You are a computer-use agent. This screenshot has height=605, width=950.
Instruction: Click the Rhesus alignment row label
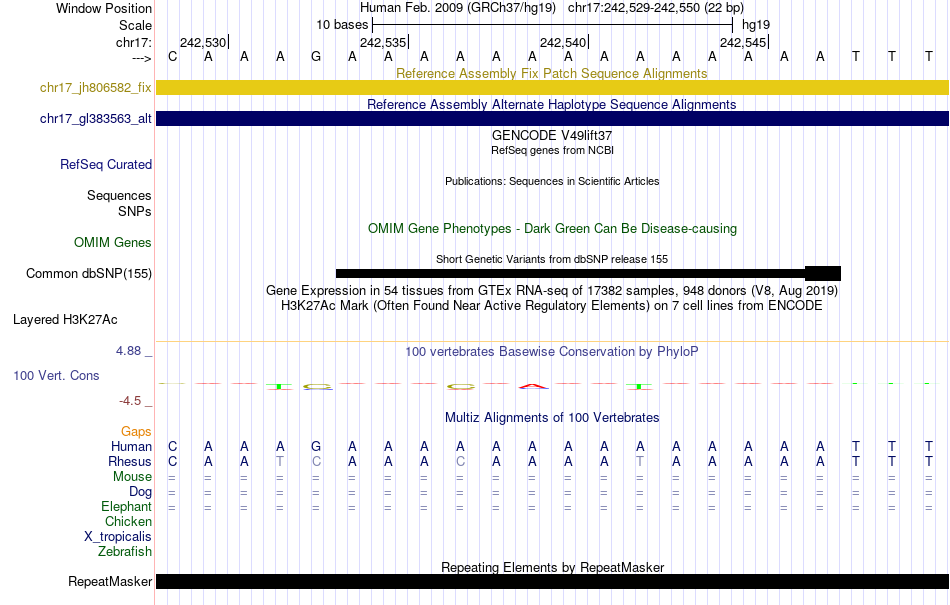(x=130, y=461)
